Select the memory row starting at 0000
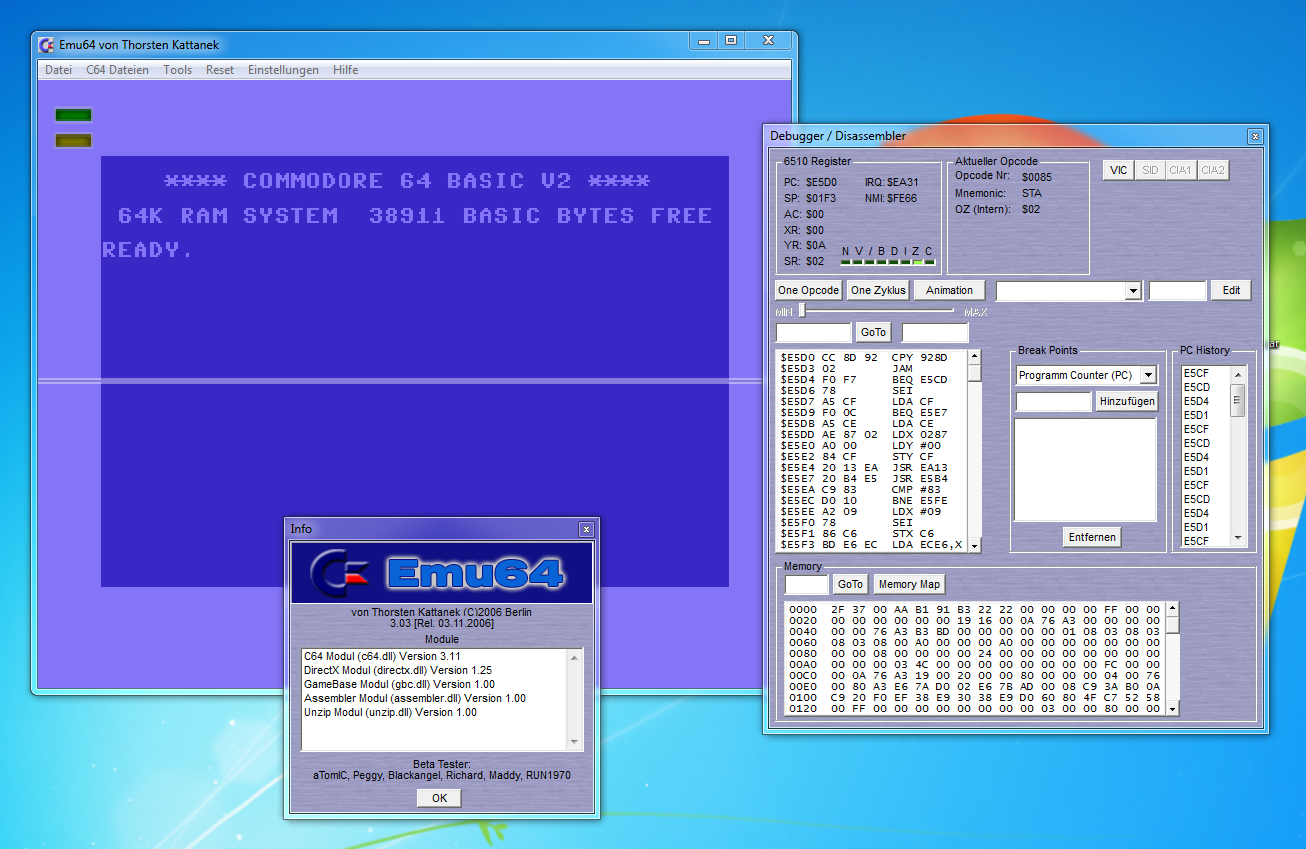Screen dimensions: 1306x849 click(x=974, y=608)
